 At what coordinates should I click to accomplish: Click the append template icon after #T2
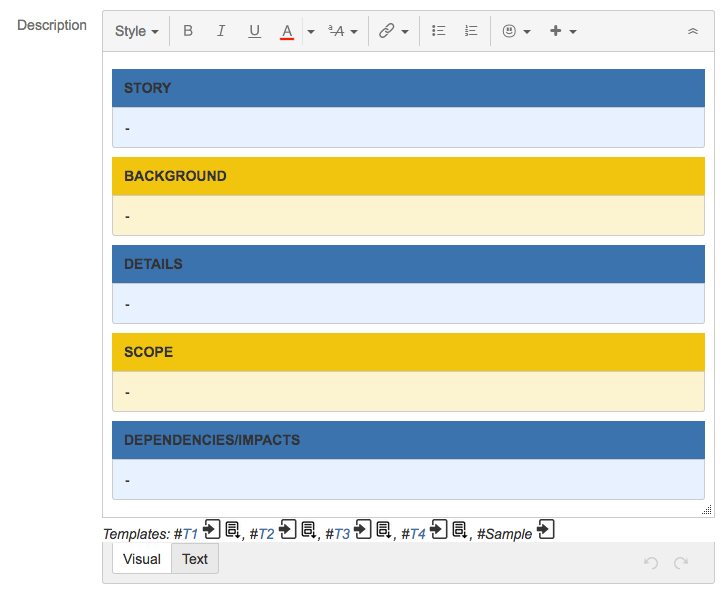[309, 530]
